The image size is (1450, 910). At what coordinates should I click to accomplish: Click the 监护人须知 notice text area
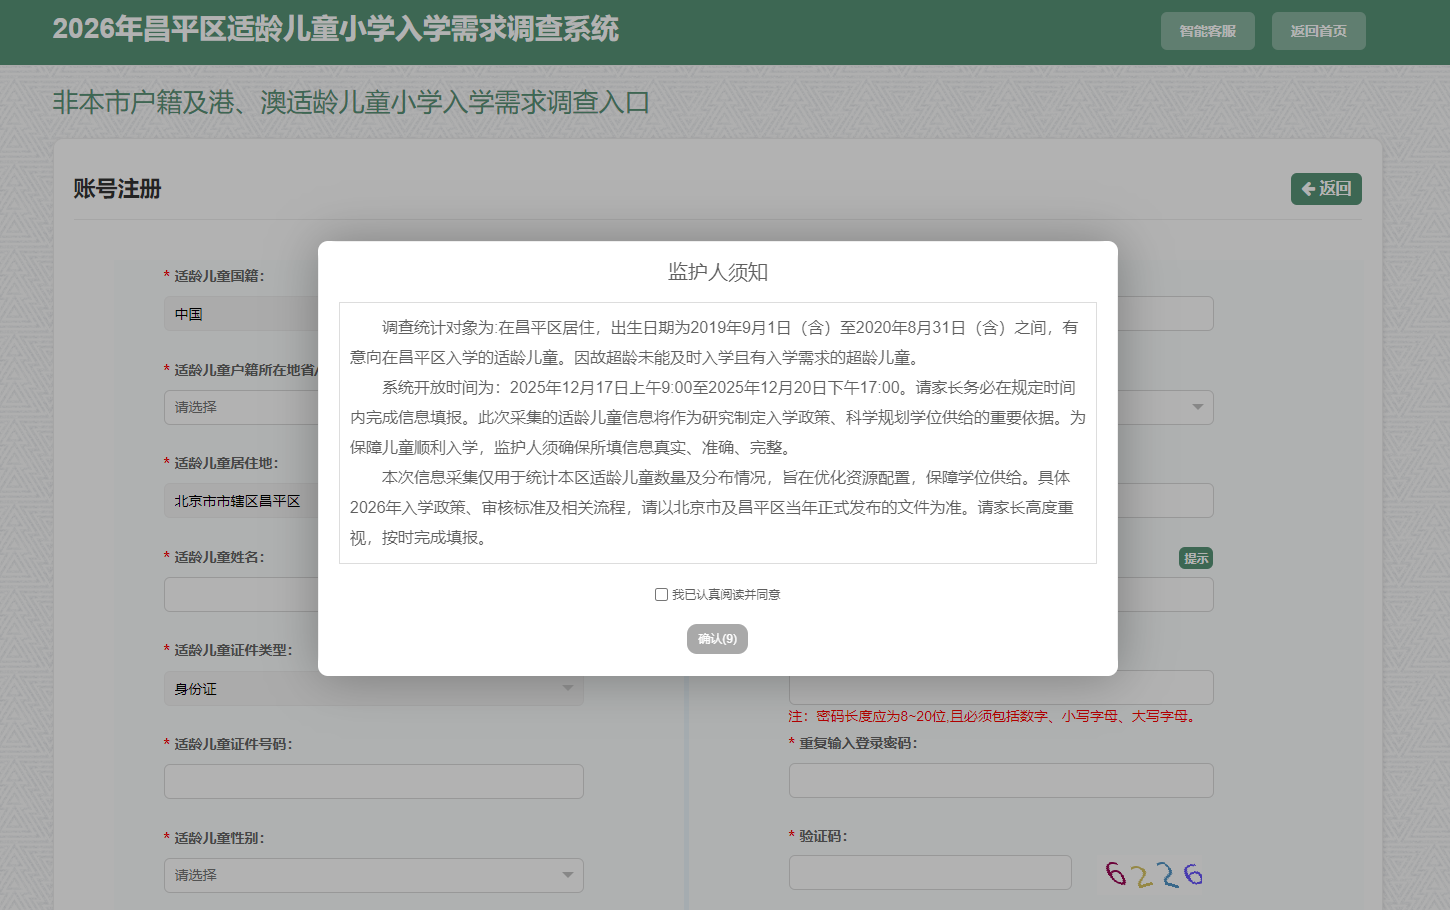(717, 433)
